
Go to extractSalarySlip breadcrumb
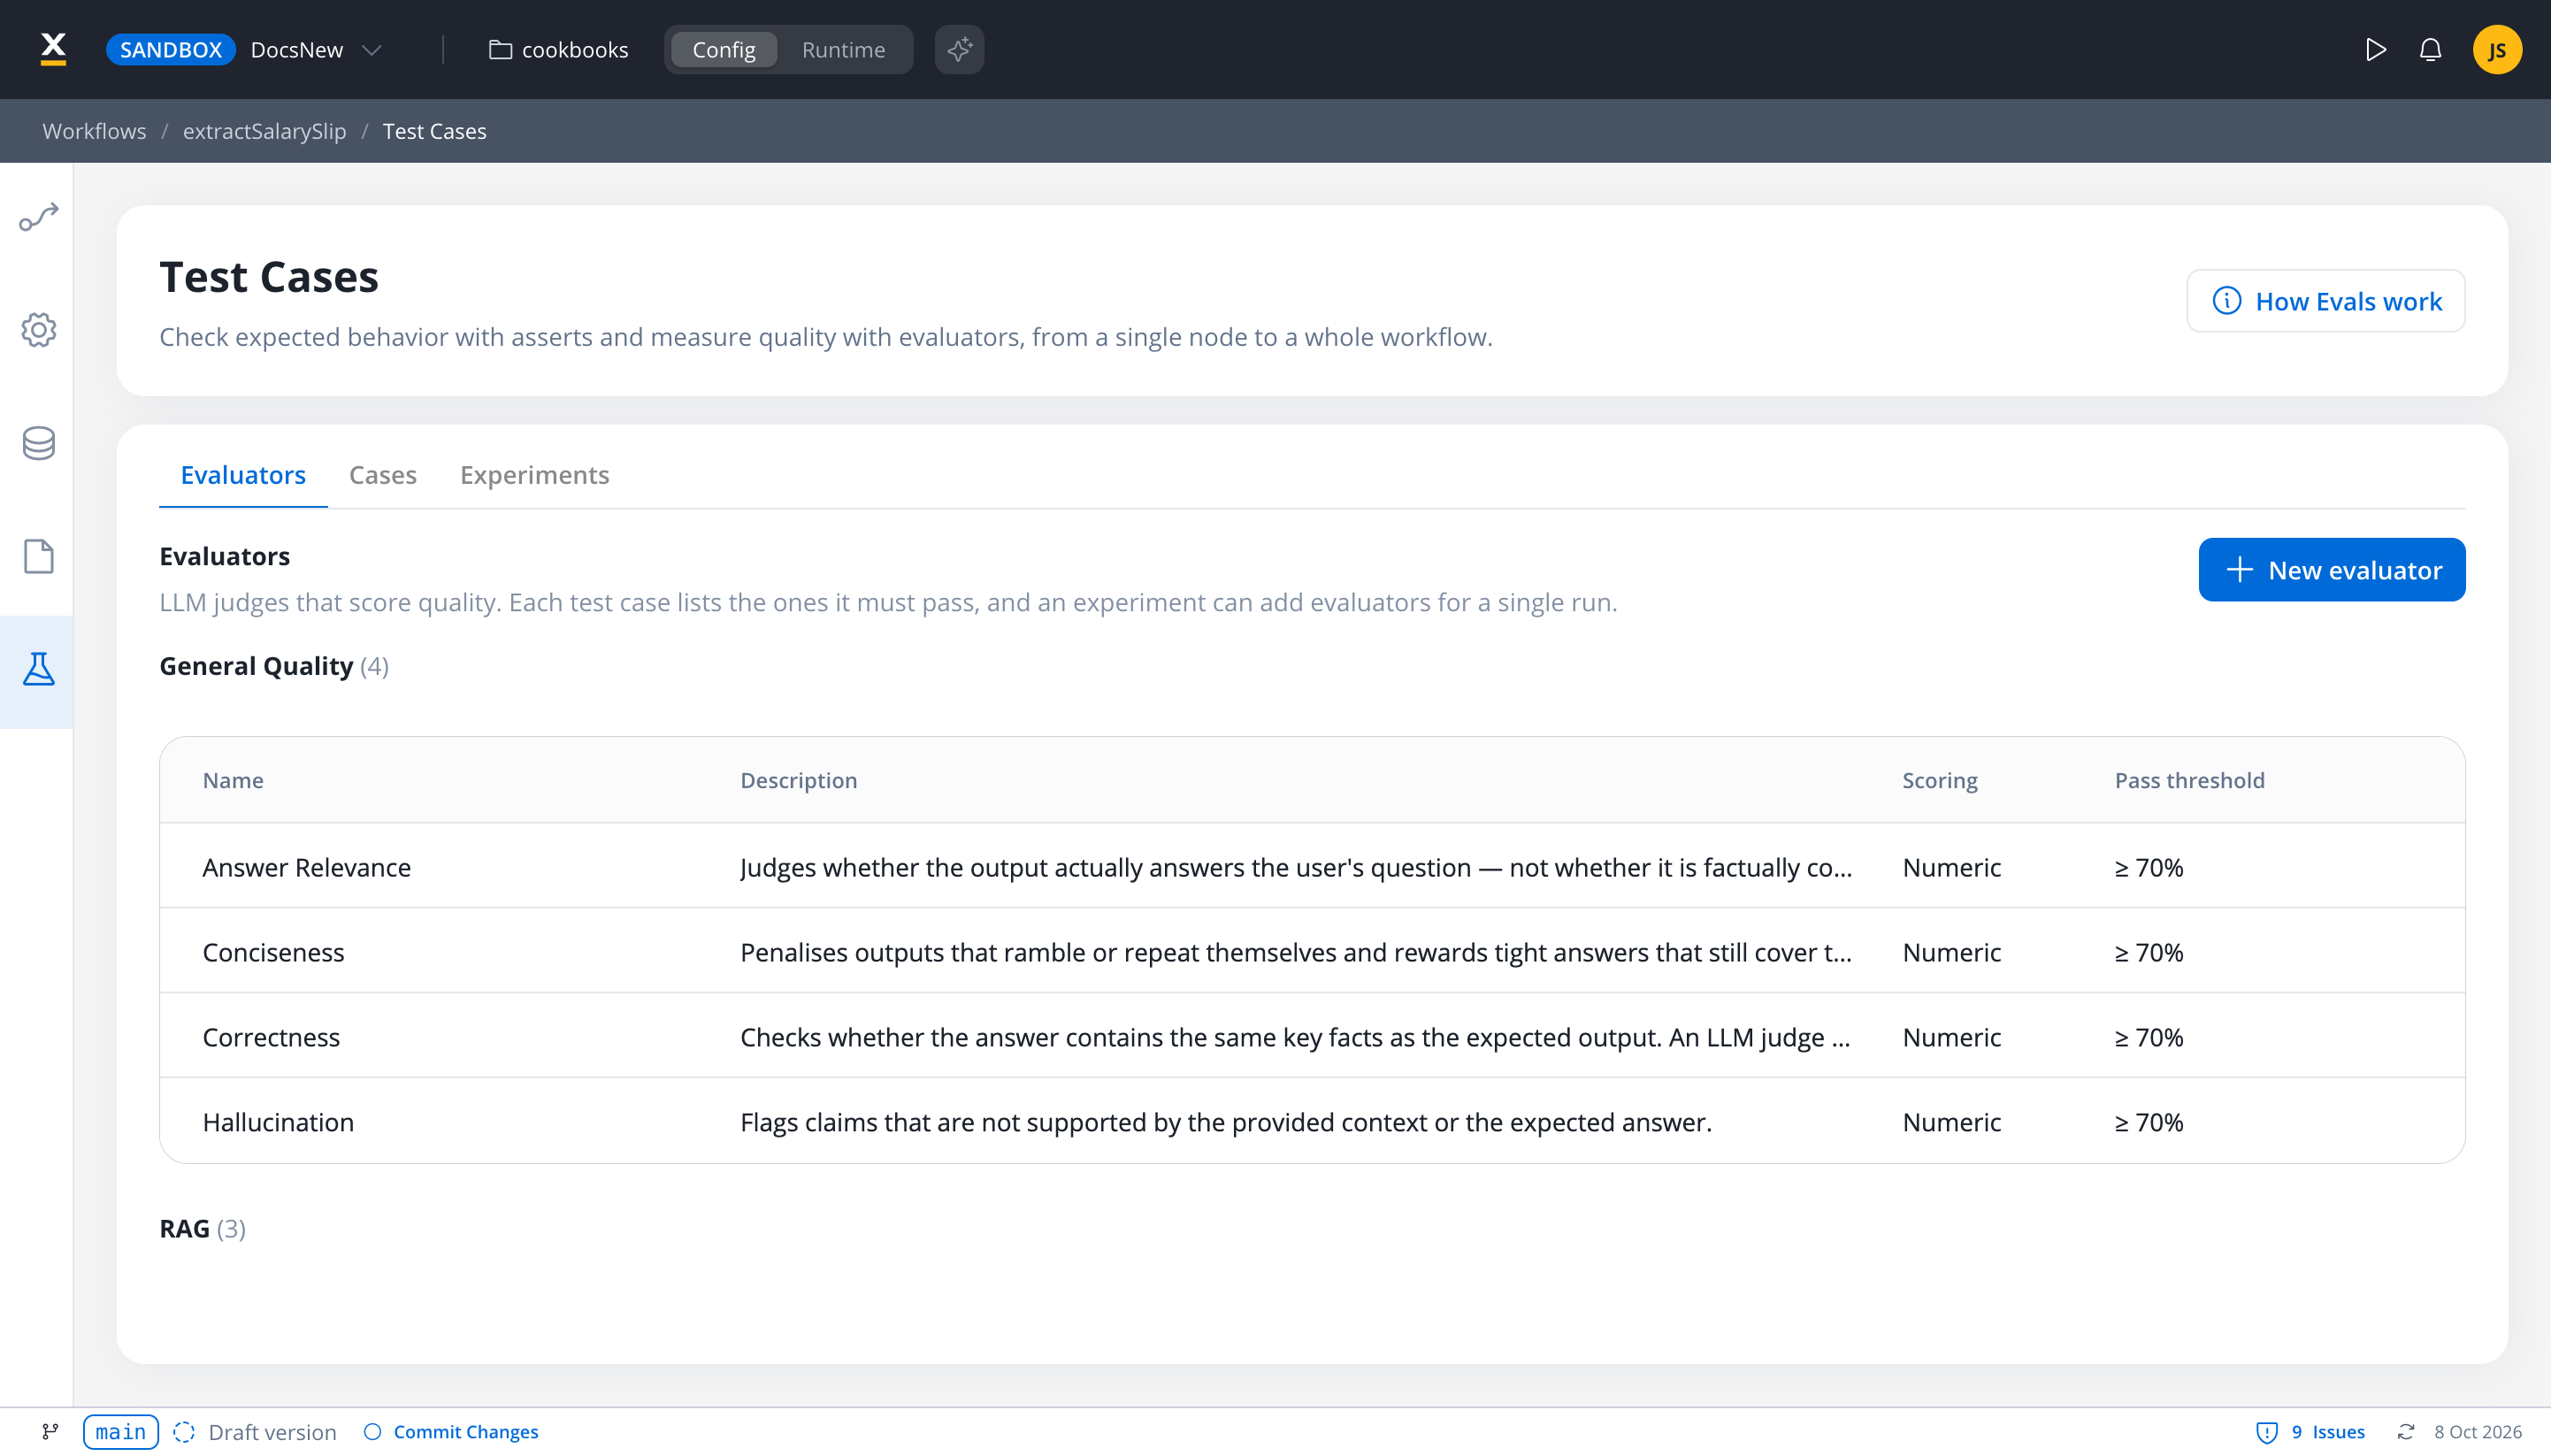pyautogui.click(x=264, y=131)
